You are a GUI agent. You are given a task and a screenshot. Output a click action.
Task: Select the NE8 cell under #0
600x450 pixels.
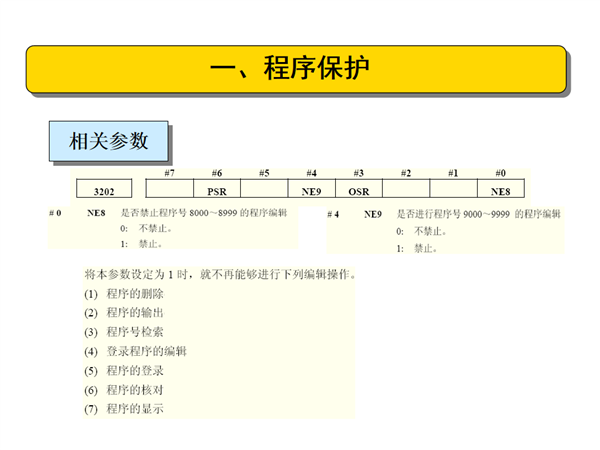pos(500,189)
